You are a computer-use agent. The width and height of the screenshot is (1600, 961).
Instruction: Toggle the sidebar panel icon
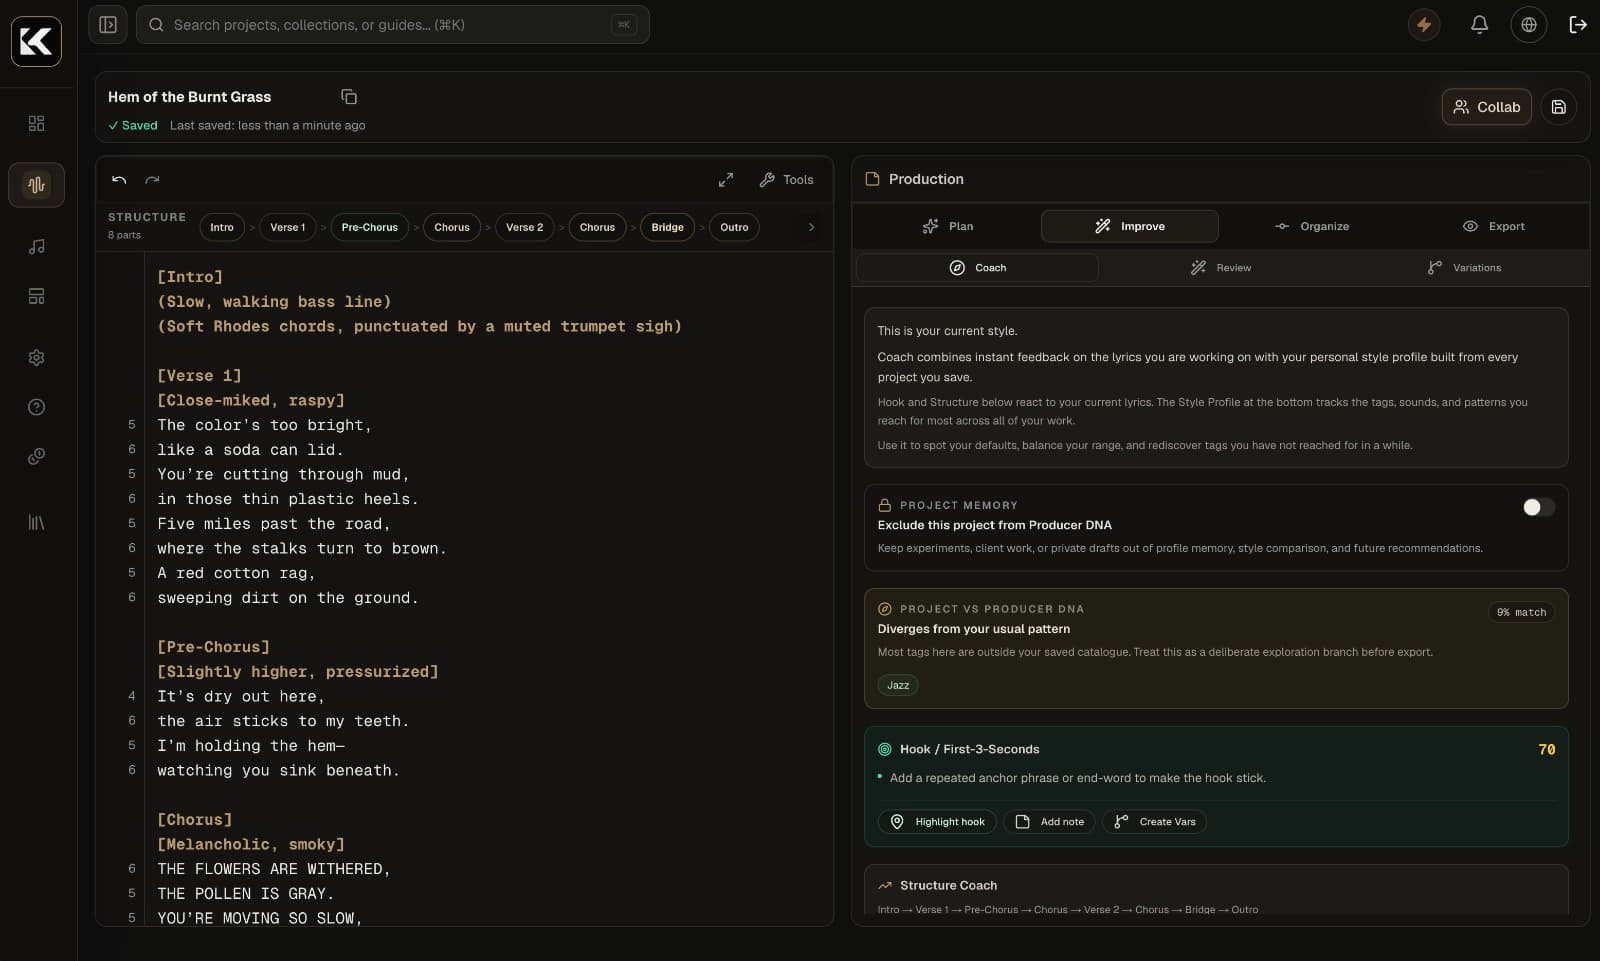pos(108,25)
